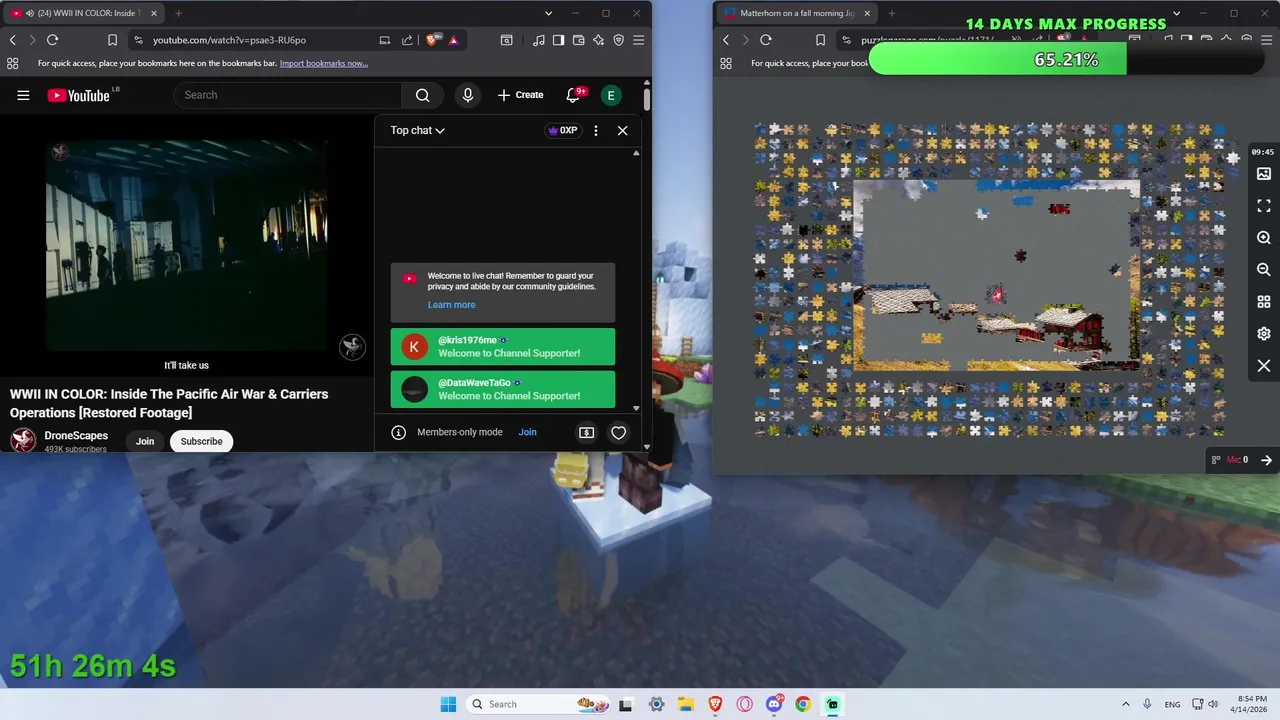Expand the Top chat mode dropdown
Image resolution: width=1280 pixels, height=720 pixels.
417,130
